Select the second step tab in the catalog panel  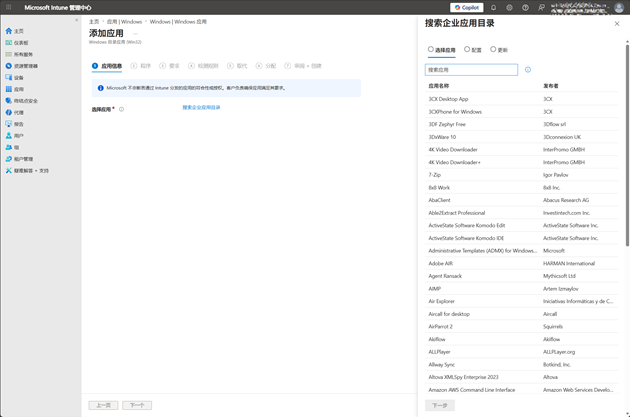tap(472, 50)
